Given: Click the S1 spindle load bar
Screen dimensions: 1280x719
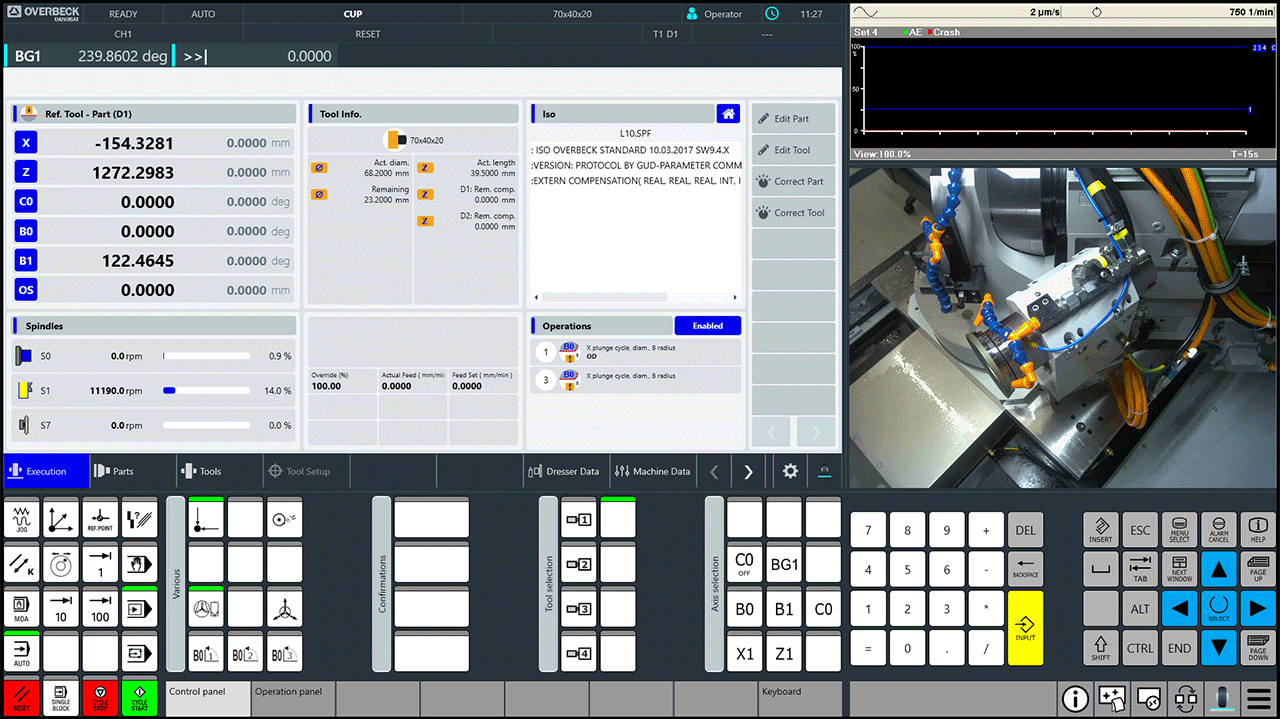Looking at the screenshot, I should coord(205,391).
